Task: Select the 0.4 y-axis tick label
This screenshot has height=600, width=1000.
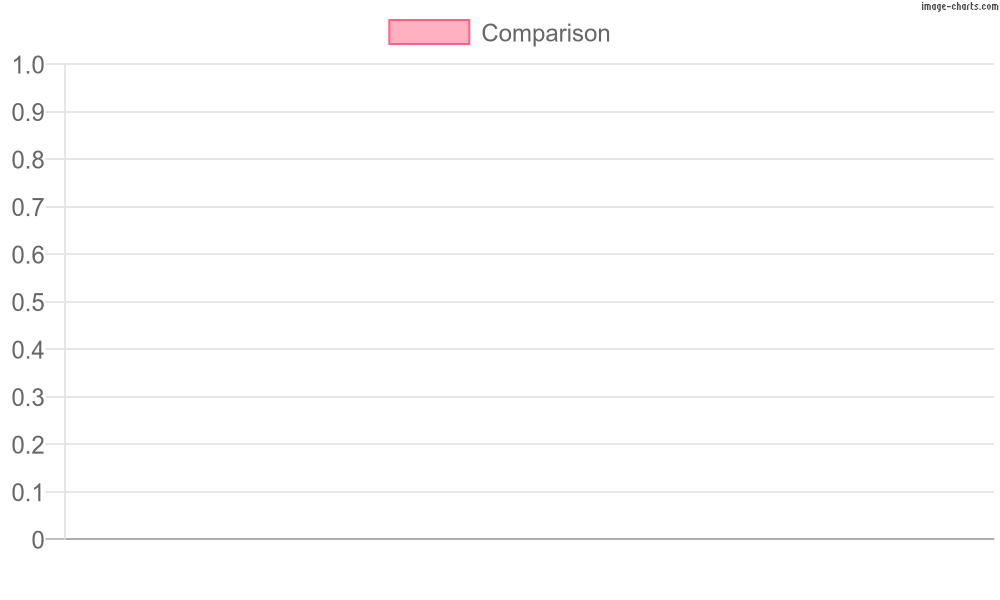Action: click(28, 350)
